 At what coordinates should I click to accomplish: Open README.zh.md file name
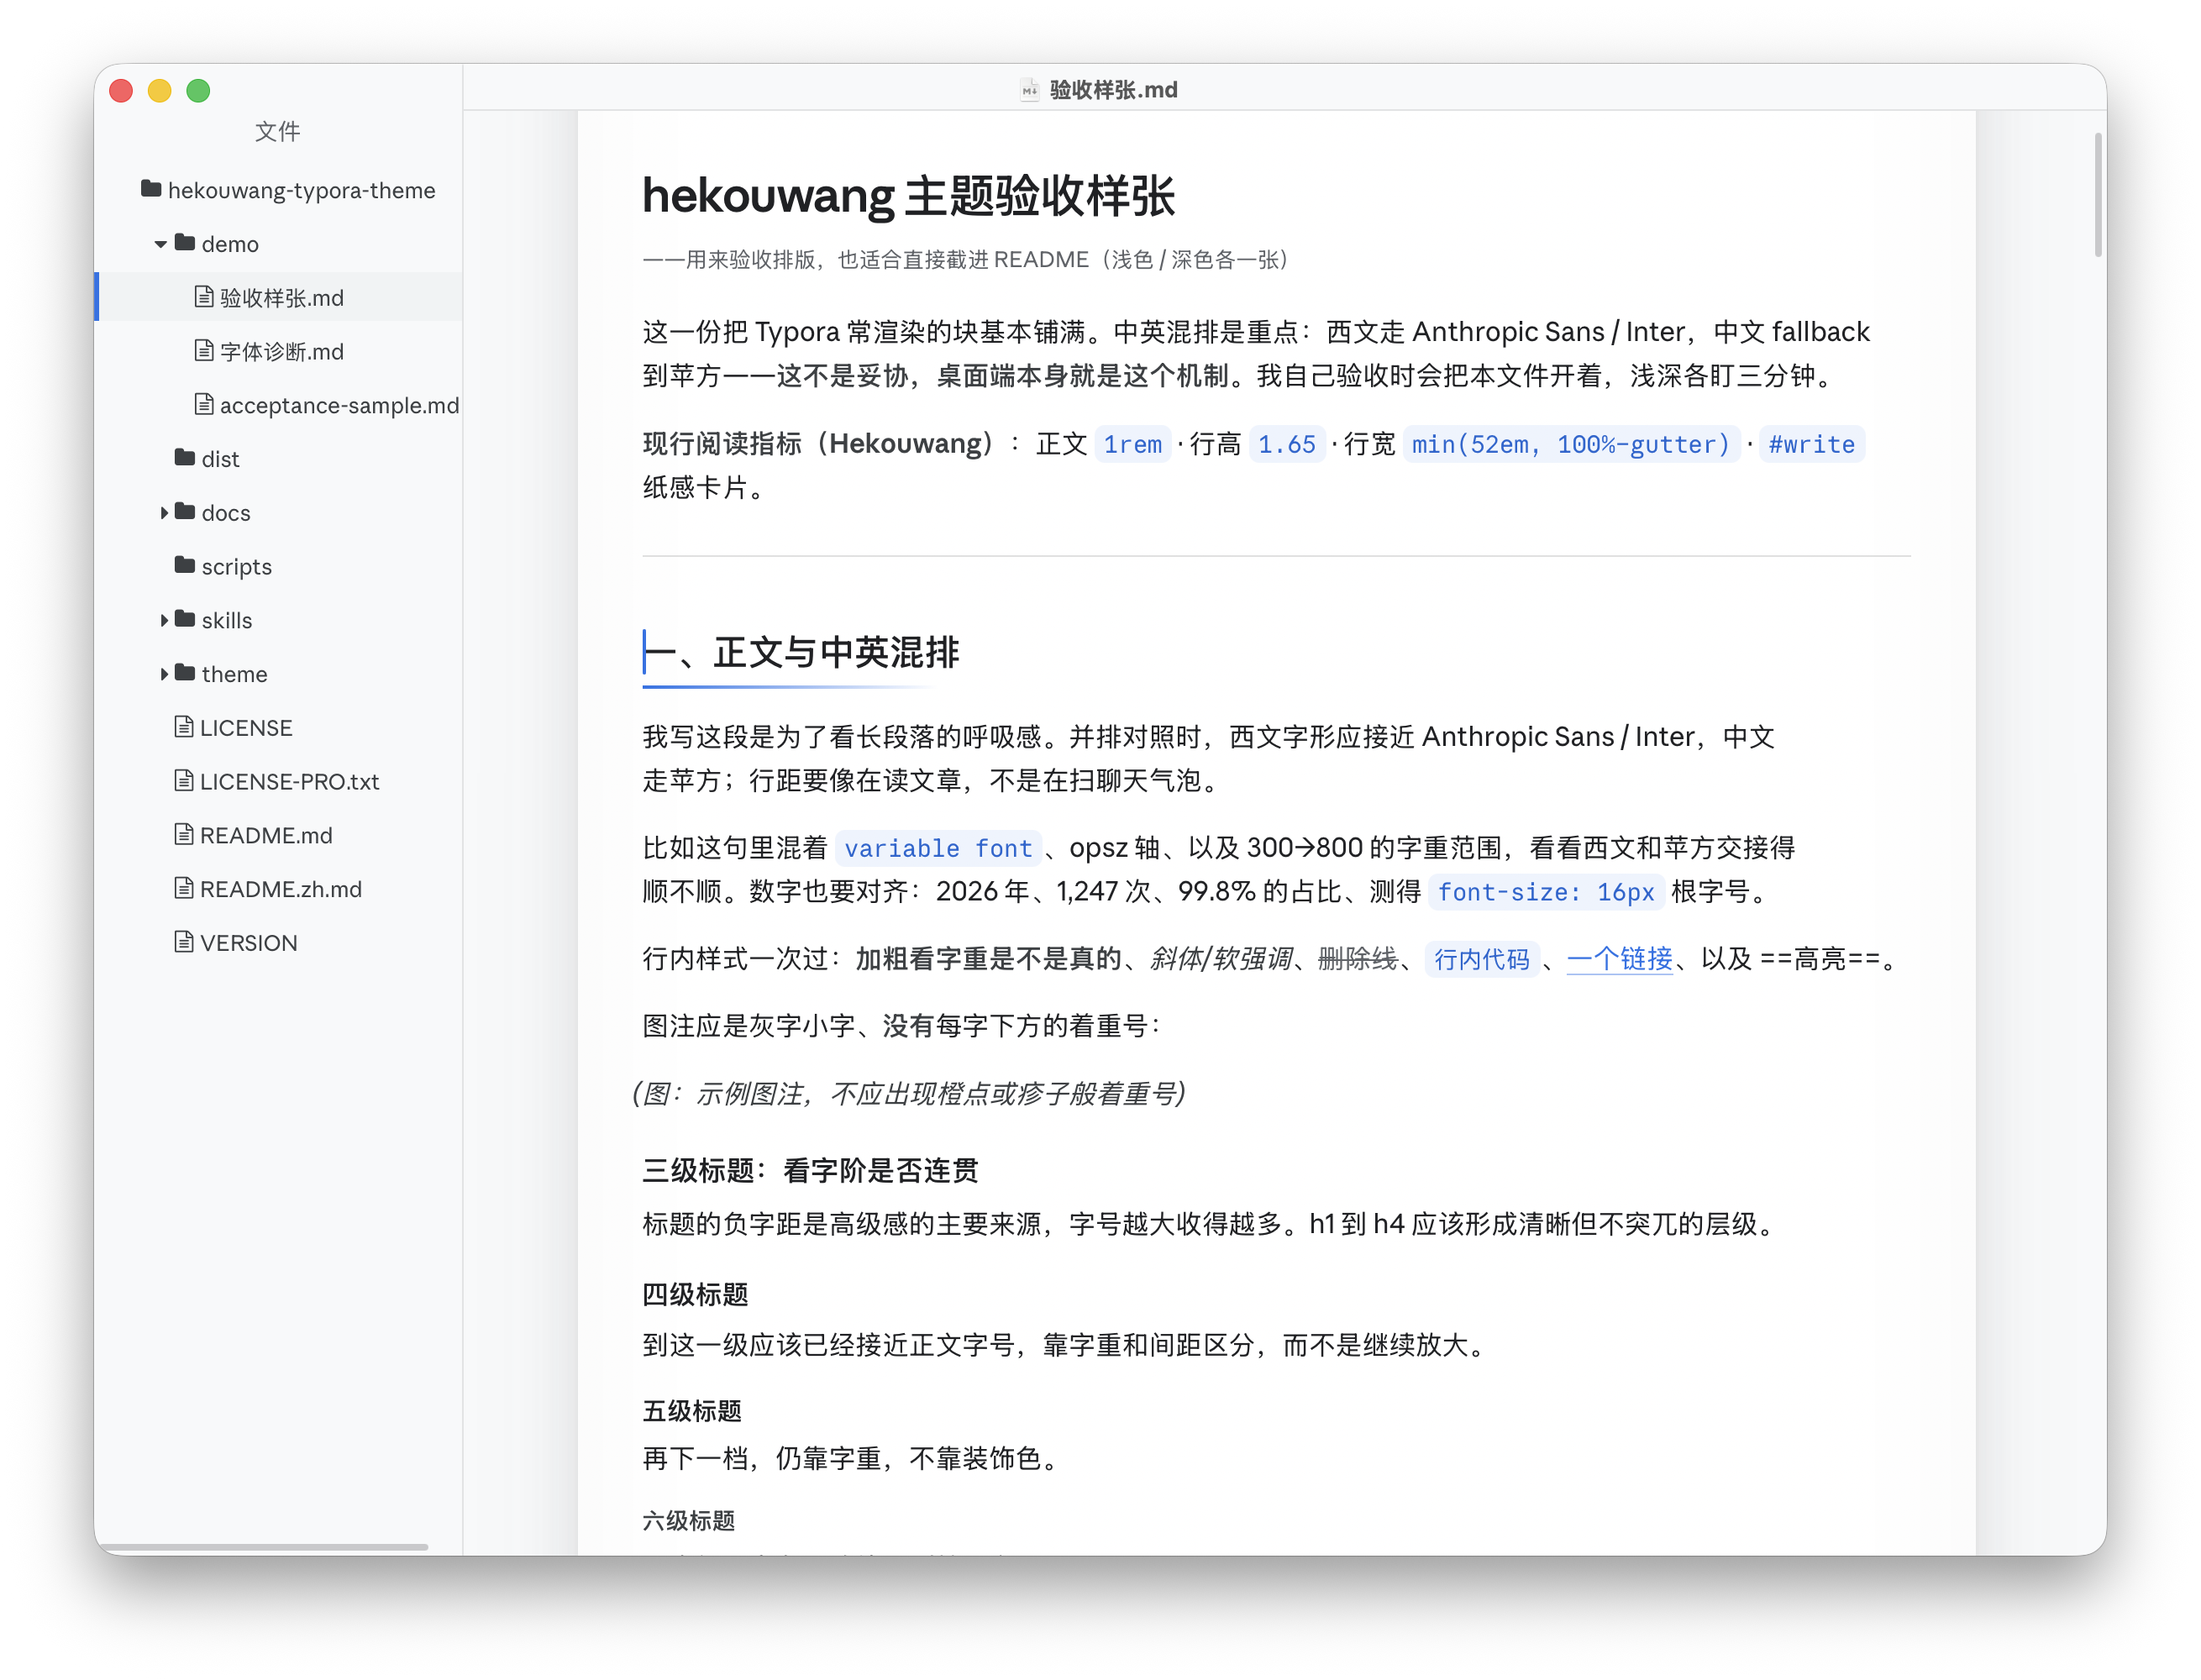tap(281, 890)
